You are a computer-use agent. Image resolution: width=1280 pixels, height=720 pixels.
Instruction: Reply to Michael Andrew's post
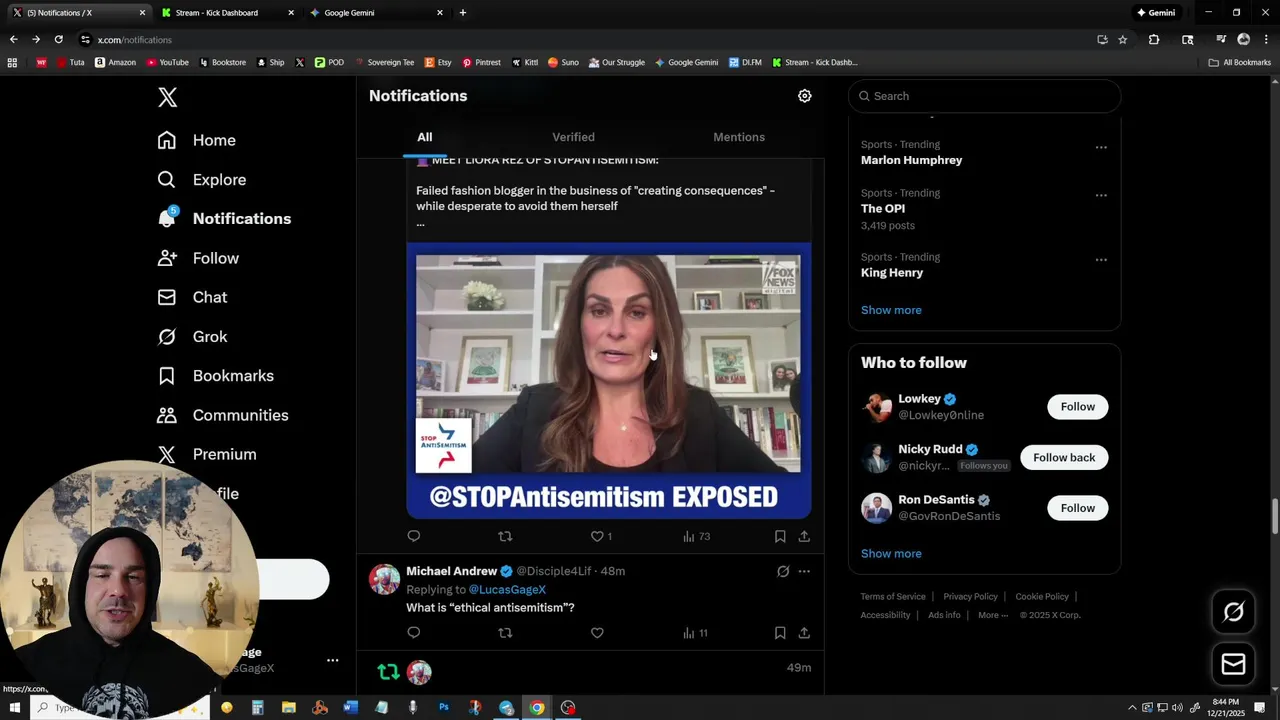414,632
